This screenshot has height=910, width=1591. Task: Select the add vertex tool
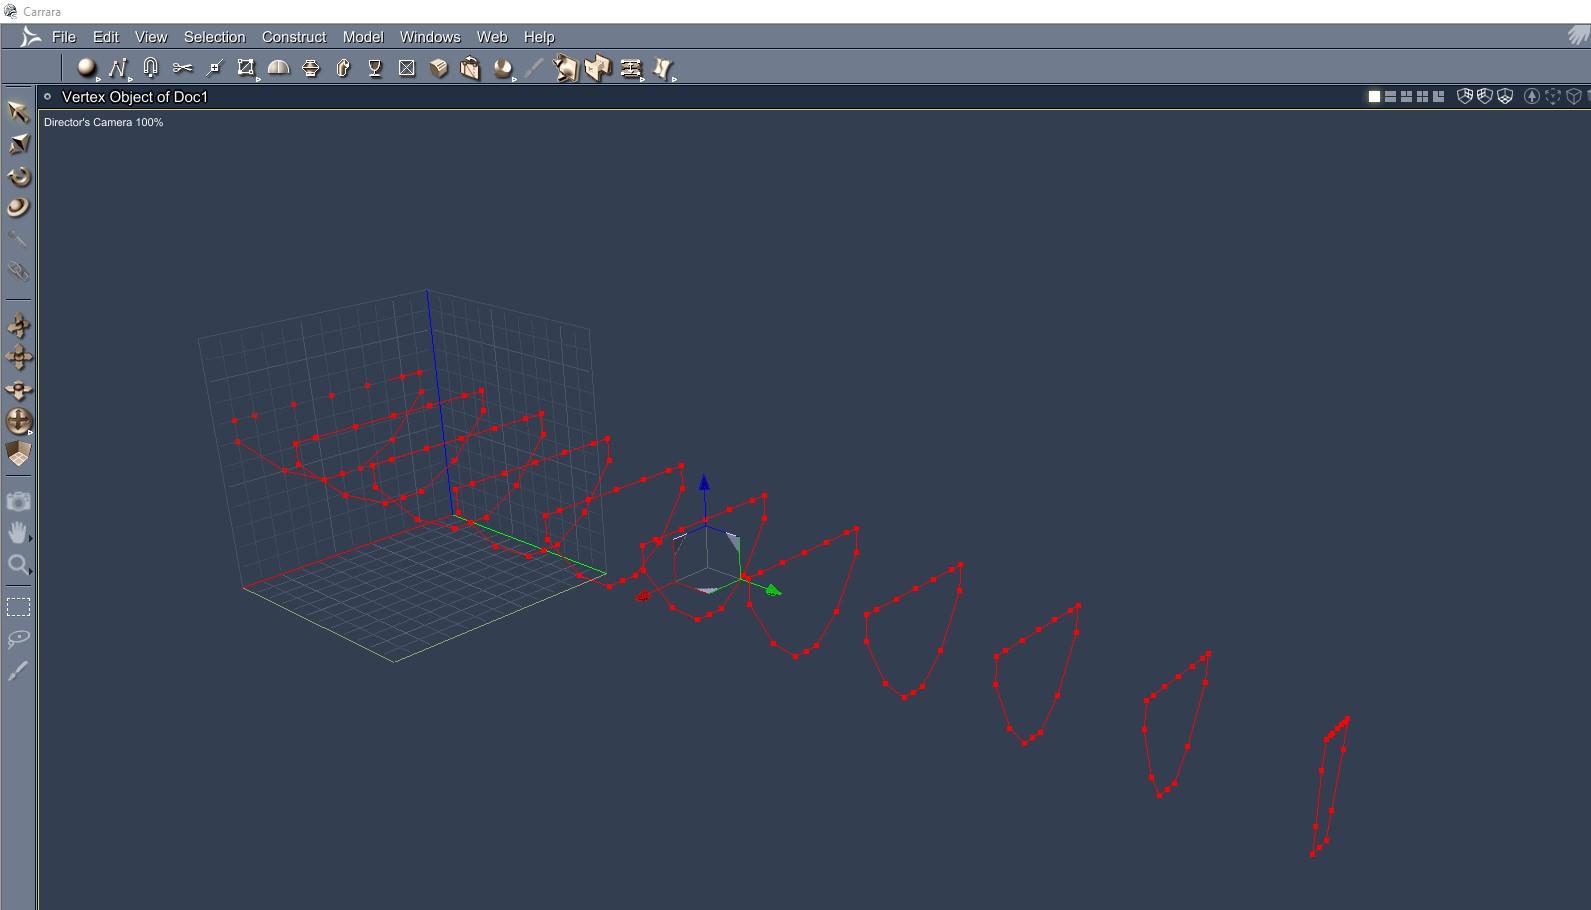(x=214, y=68)
